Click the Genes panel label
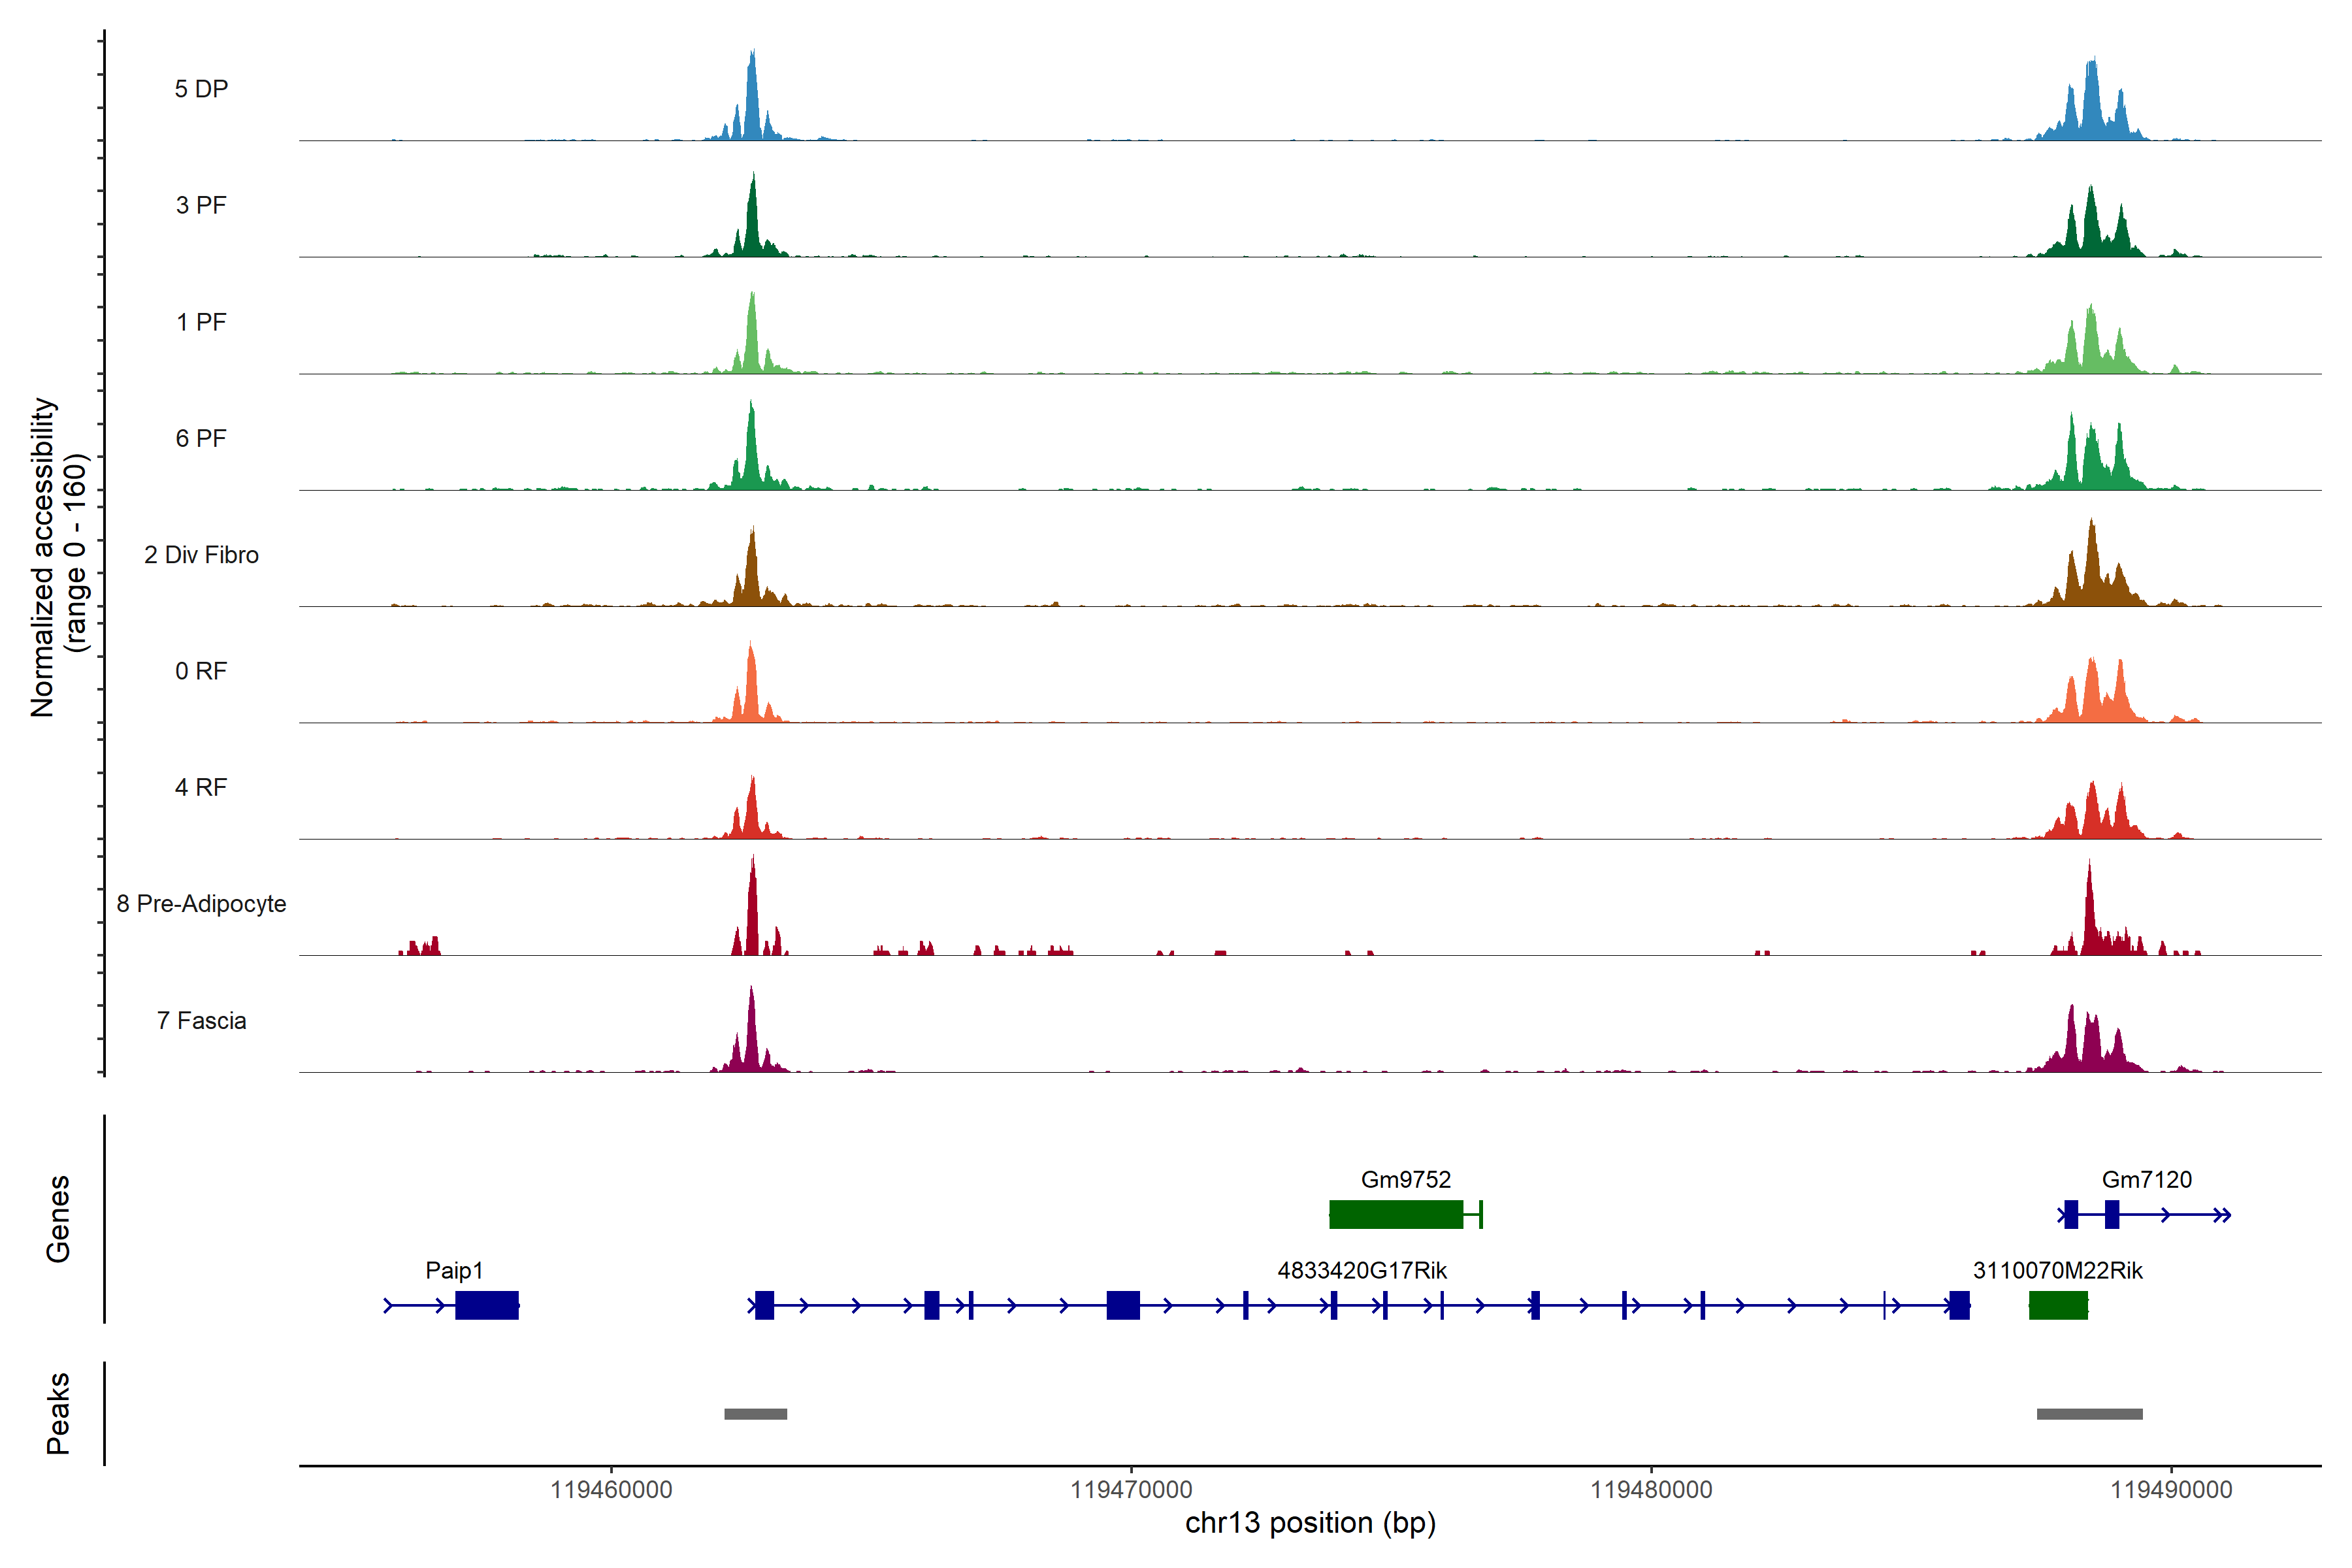 pos(58,1218)
